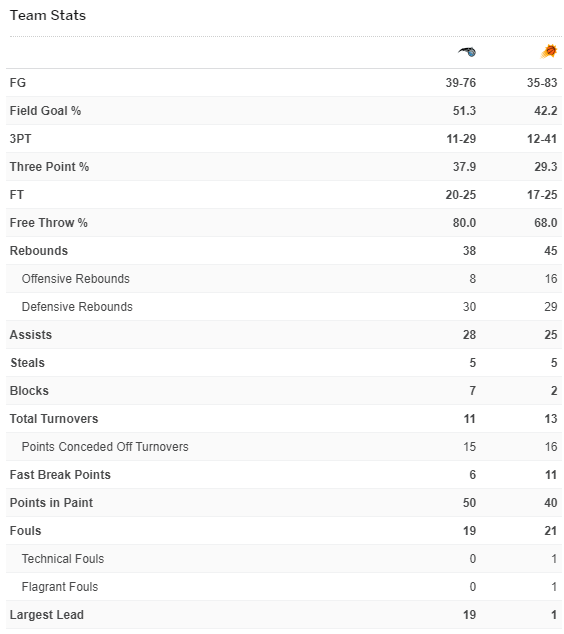
Task: Click the Largest Lead row label
Action: 47,615
